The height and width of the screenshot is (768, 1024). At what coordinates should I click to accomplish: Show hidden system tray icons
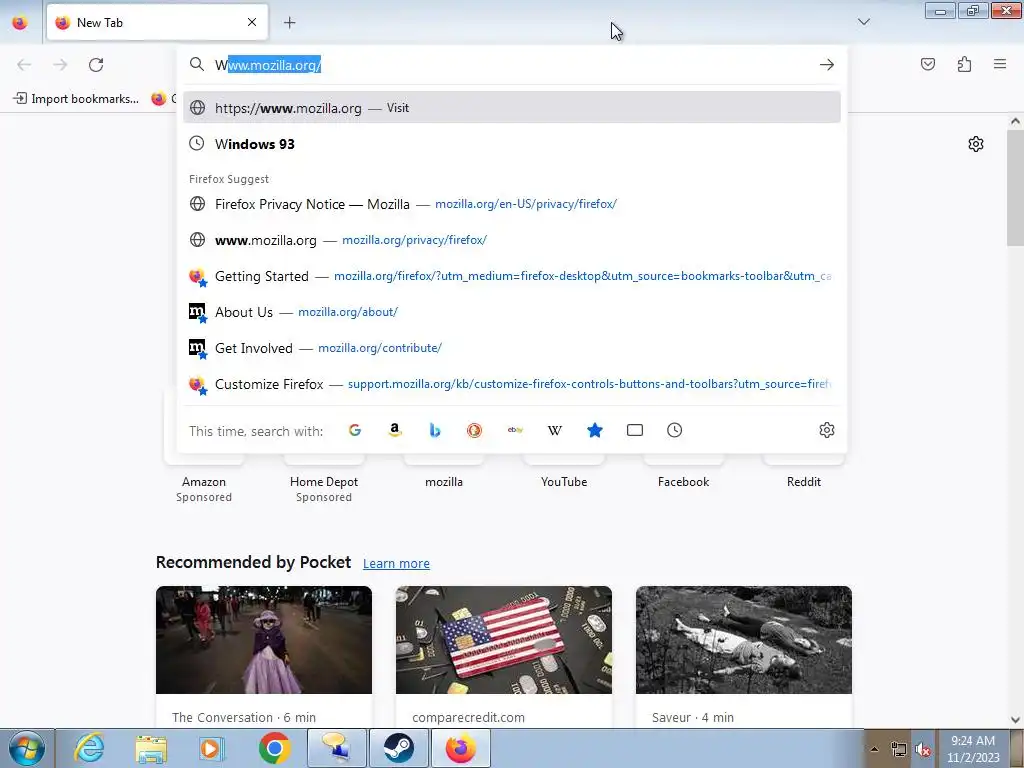874,749
